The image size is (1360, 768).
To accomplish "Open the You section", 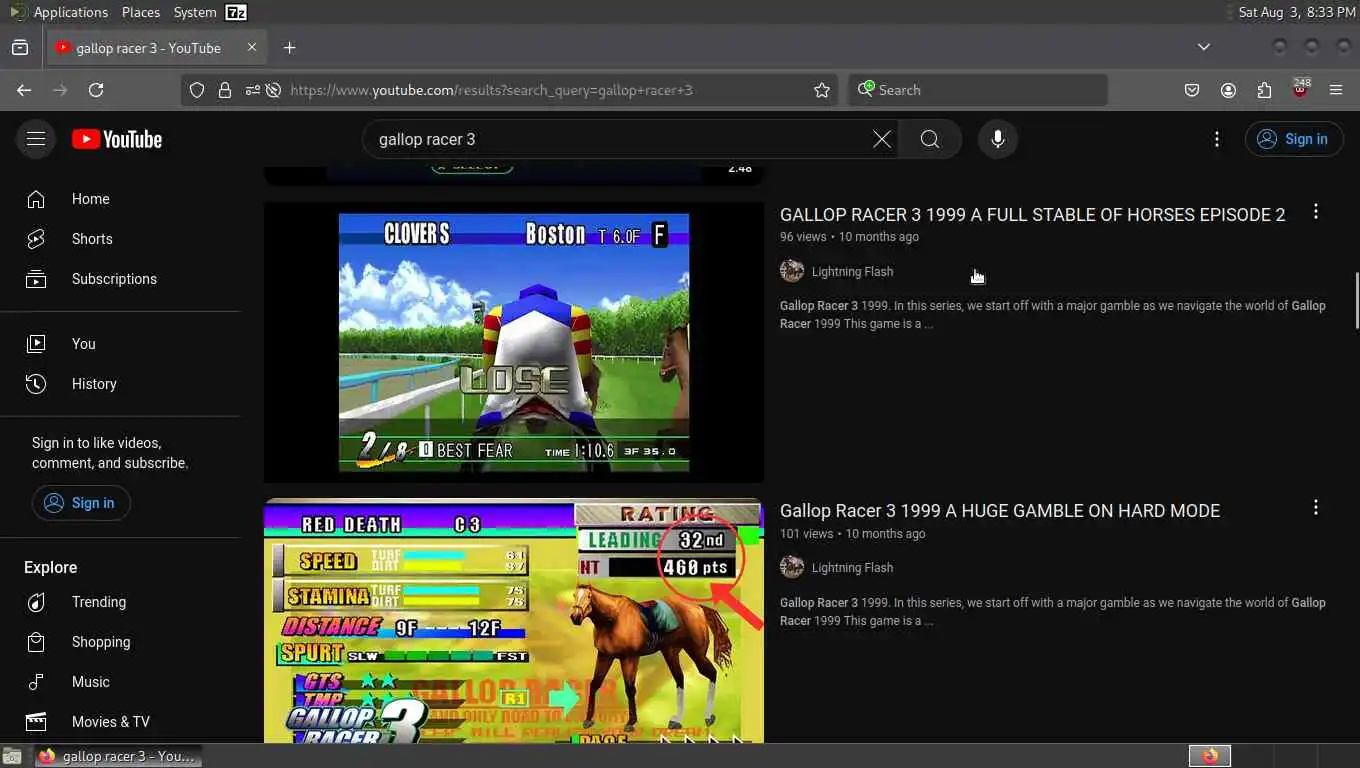I will 120,344.
